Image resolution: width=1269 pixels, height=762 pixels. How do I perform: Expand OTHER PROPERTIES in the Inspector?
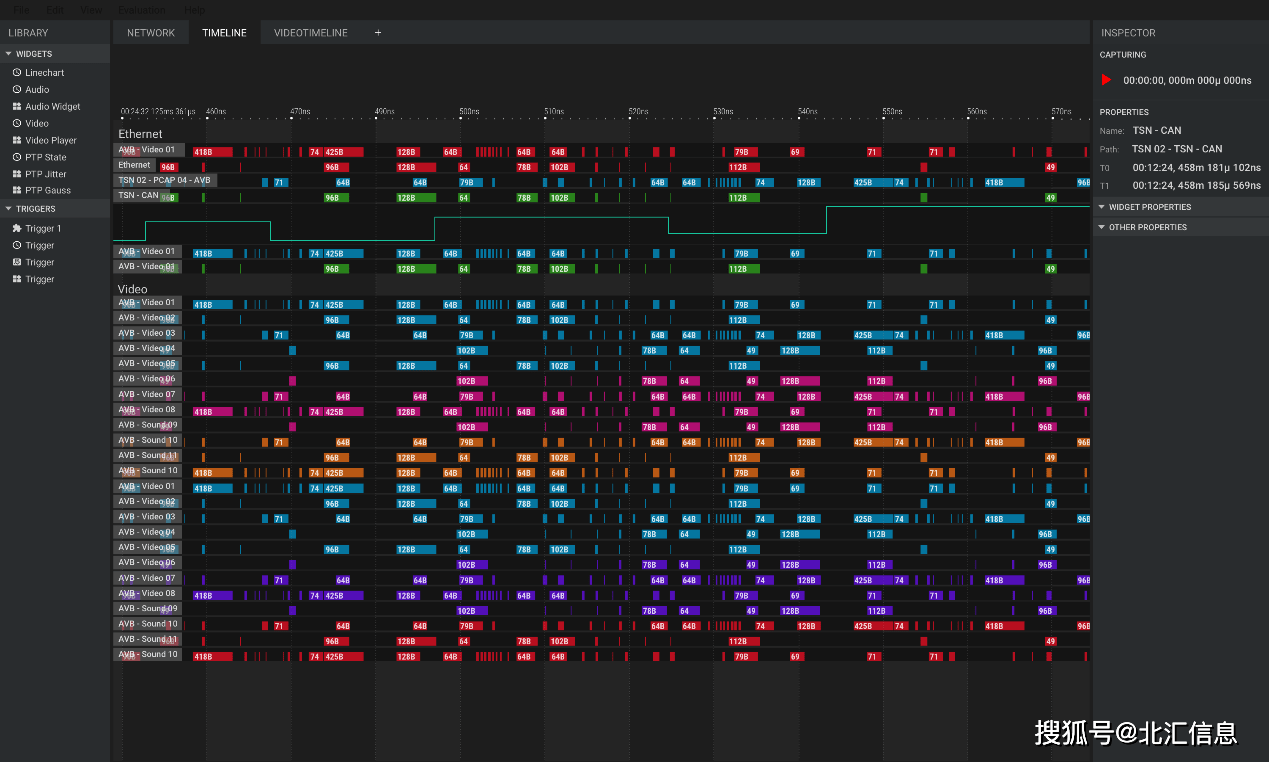pos(1147,227)
